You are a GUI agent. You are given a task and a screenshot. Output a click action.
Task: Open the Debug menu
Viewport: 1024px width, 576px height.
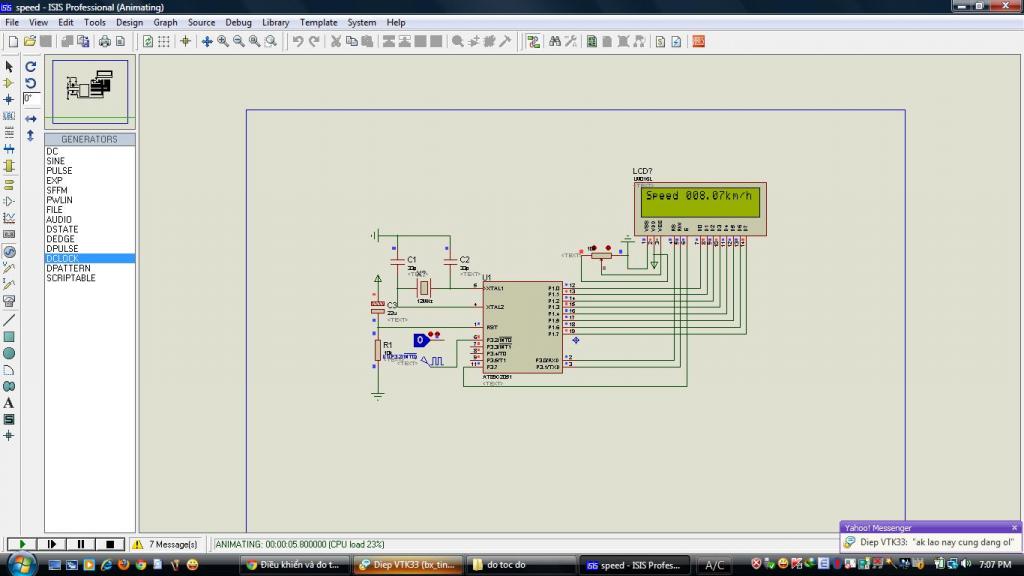pyautogui.click(x=238, y=22)
